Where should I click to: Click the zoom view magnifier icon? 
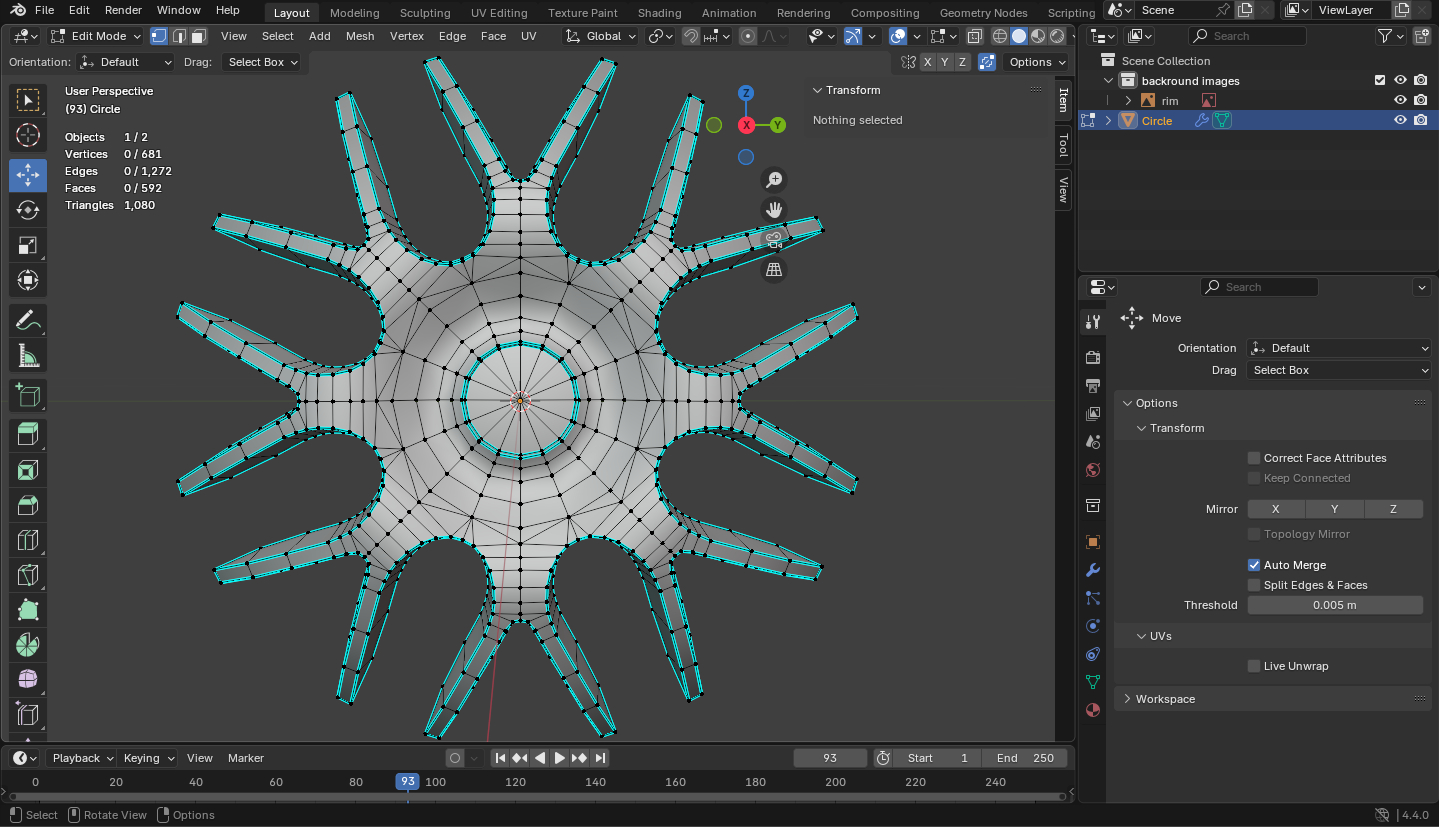[x=773, y=180]
